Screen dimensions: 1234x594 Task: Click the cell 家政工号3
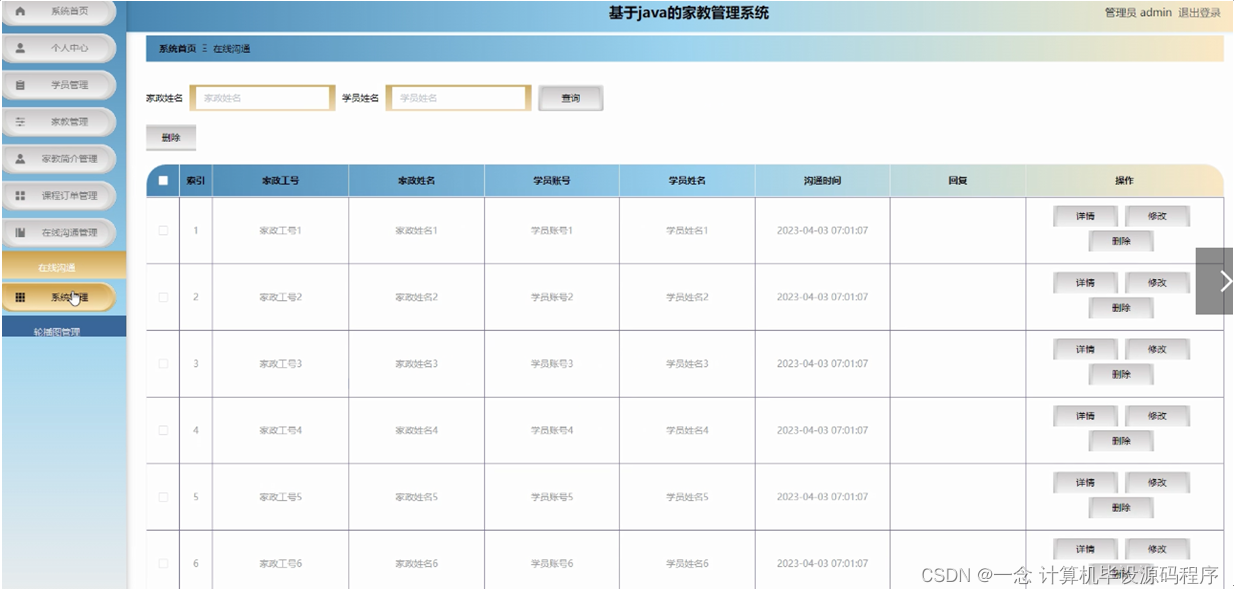point(280,364)
